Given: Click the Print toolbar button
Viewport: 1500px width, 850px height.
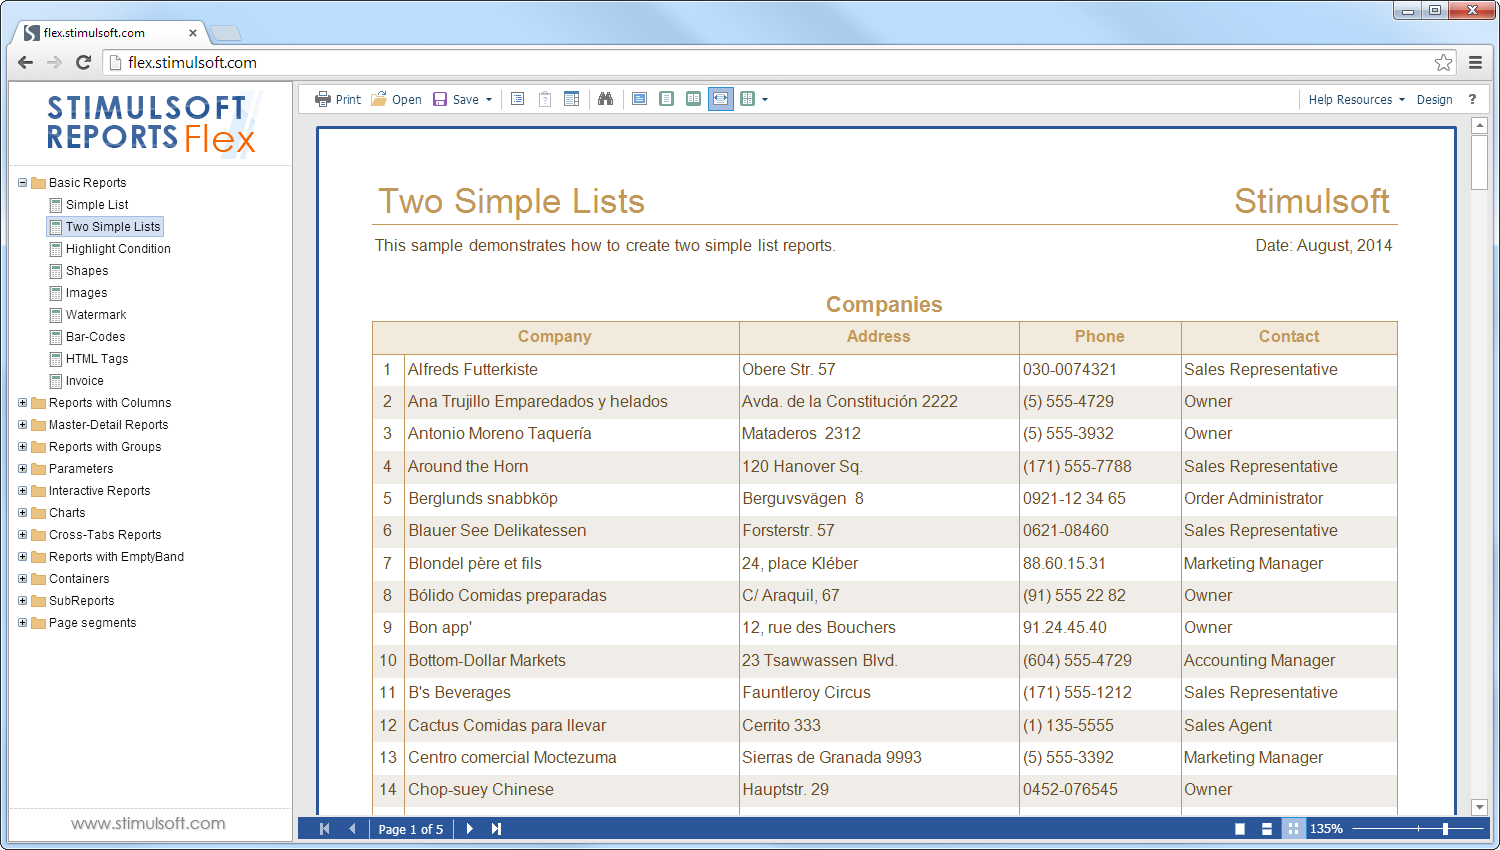Looking at the screenshot, I should coord(337,99).
